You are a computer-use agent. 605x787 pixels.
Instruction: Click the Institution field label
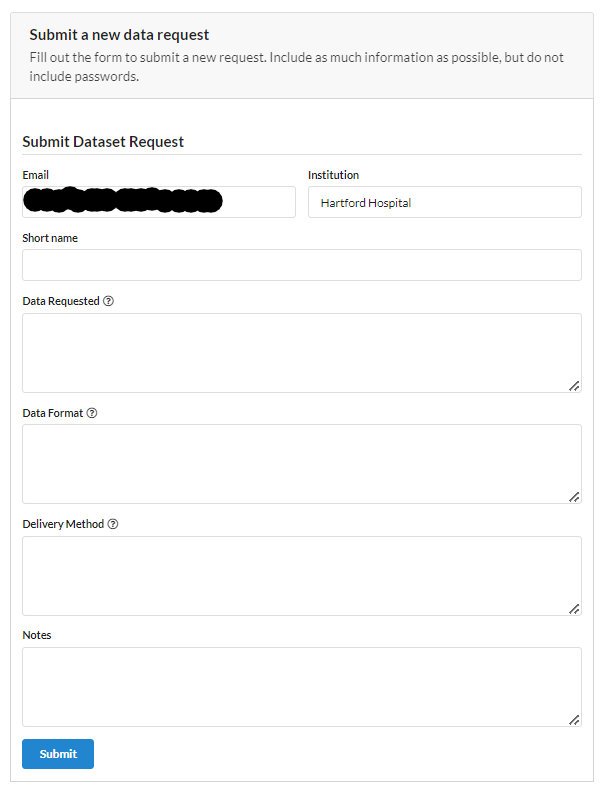coord(333,175)
